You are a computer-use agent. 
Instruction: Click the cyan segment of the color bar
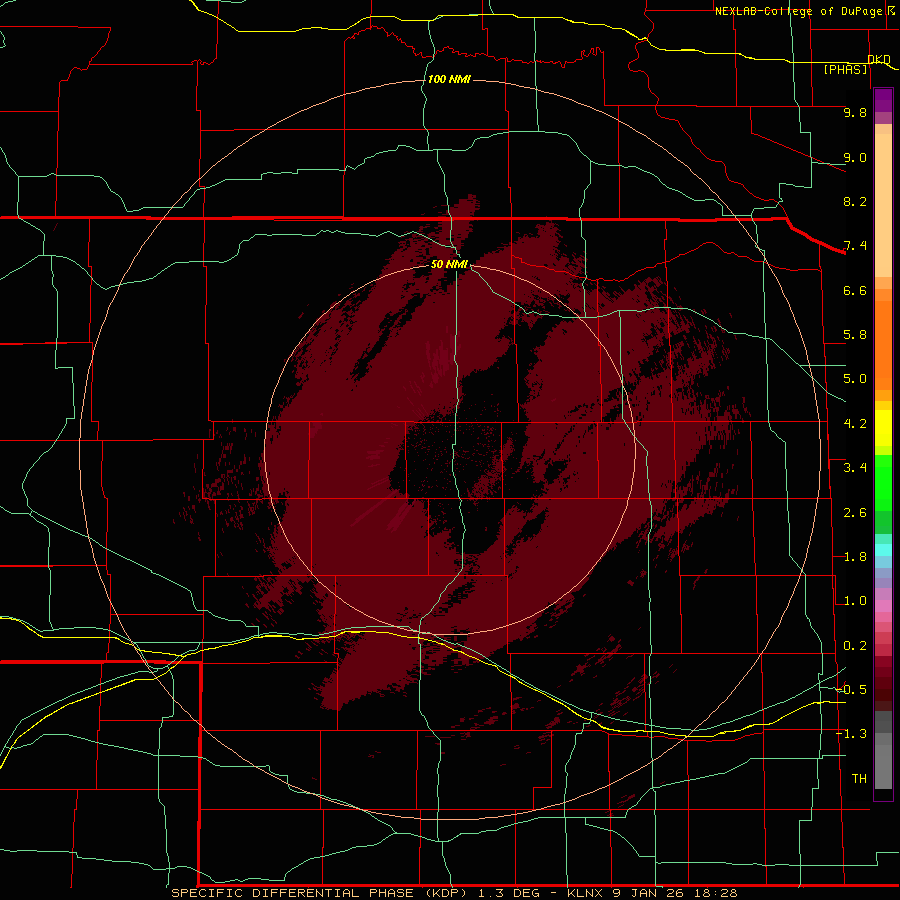tap(883, 550)
